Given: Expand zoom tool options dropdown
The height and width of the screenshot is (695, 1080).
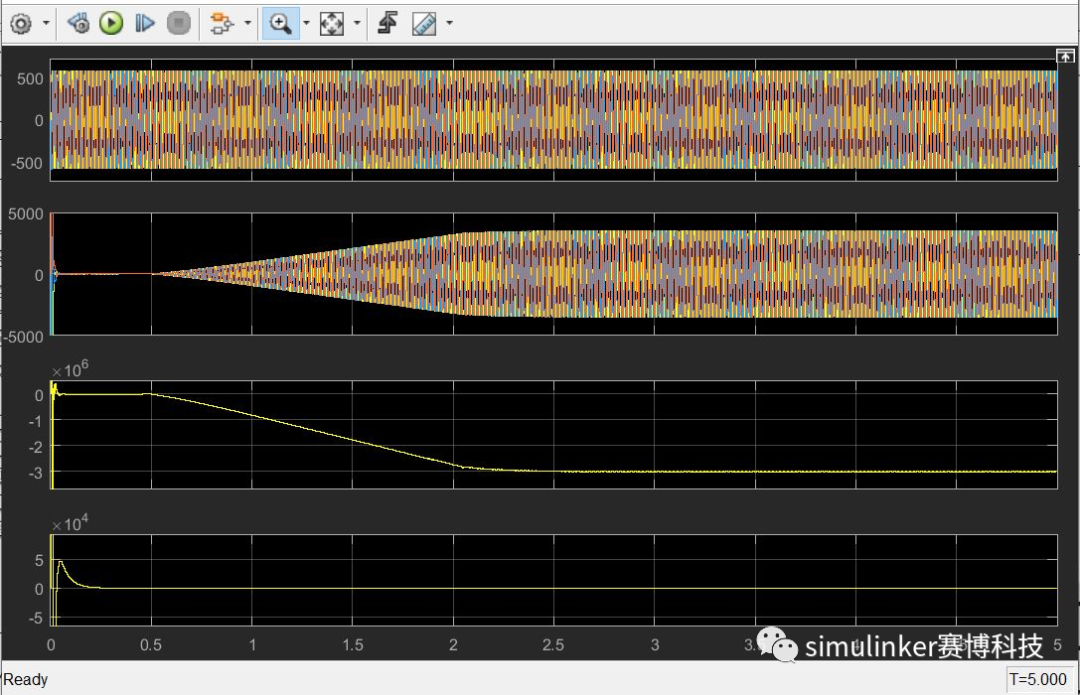Looking at the screenshot, I should (x=307, y=23).
